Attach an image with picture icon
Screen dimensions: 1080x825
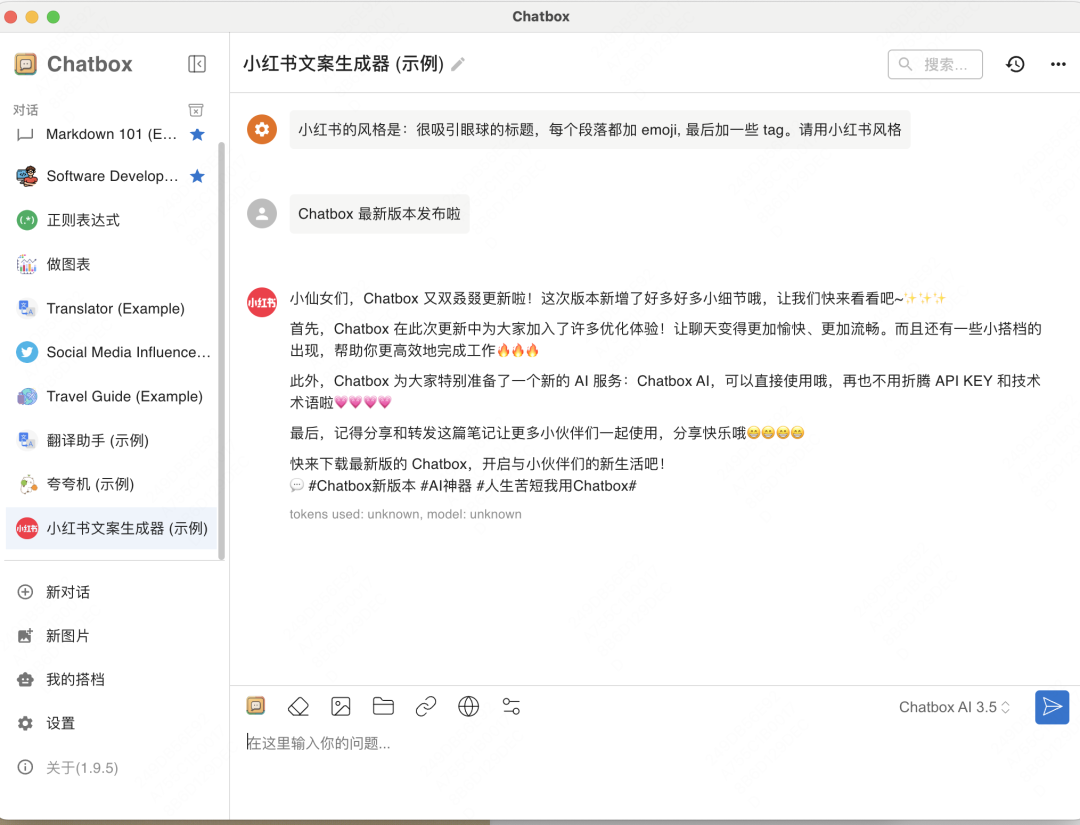(341, 707)
